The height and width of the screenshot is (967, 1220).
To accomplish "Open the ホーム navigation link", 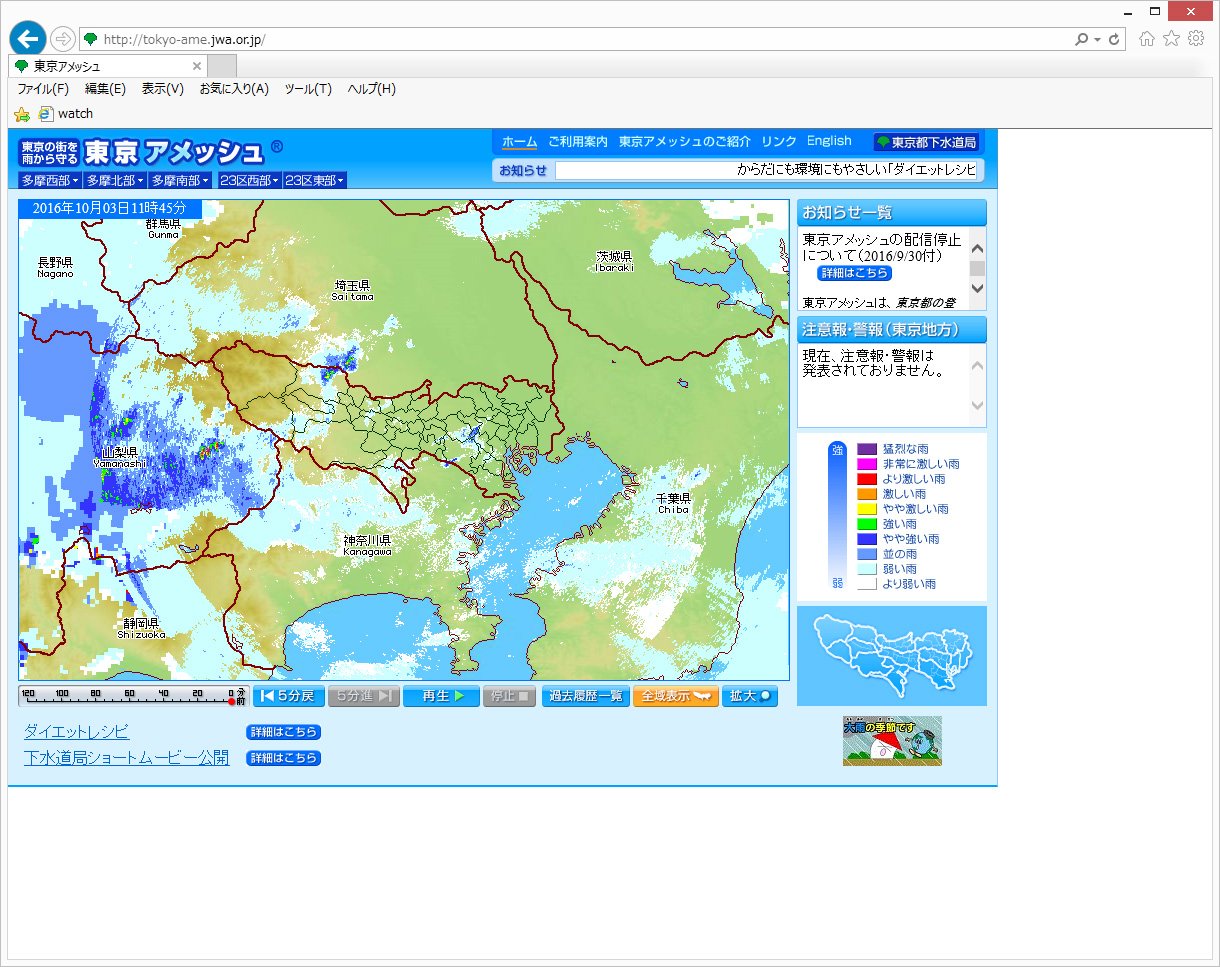I will (x=519, y=141).
